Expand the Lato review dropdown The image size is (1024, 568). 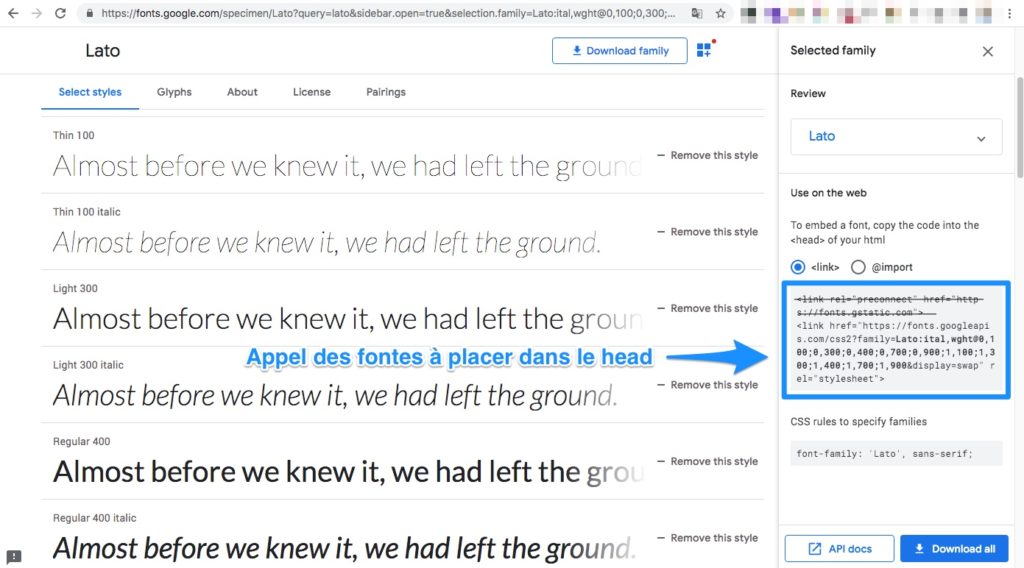[x=896, y=136]
